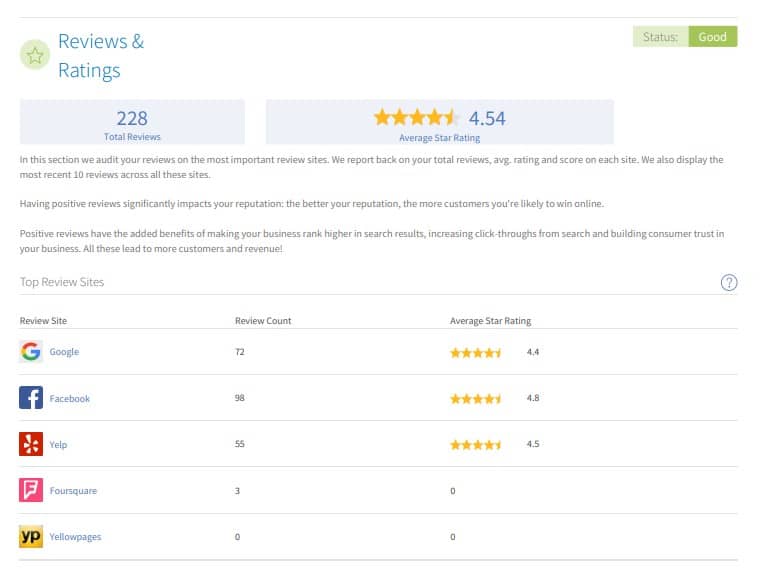
Task: Open the Yelp review site link
Action: [59, 445]
